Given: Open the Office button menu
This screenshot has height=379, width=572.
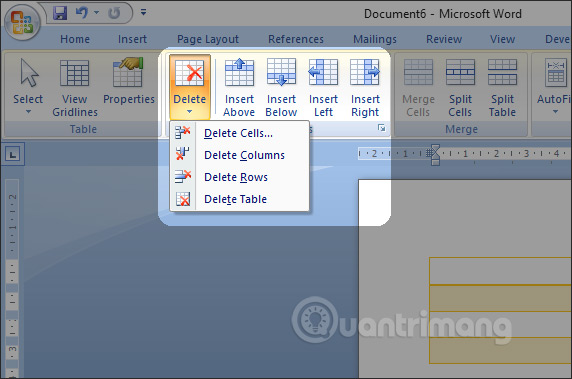Looking at the screenshot, I should [x=22, y=22].
